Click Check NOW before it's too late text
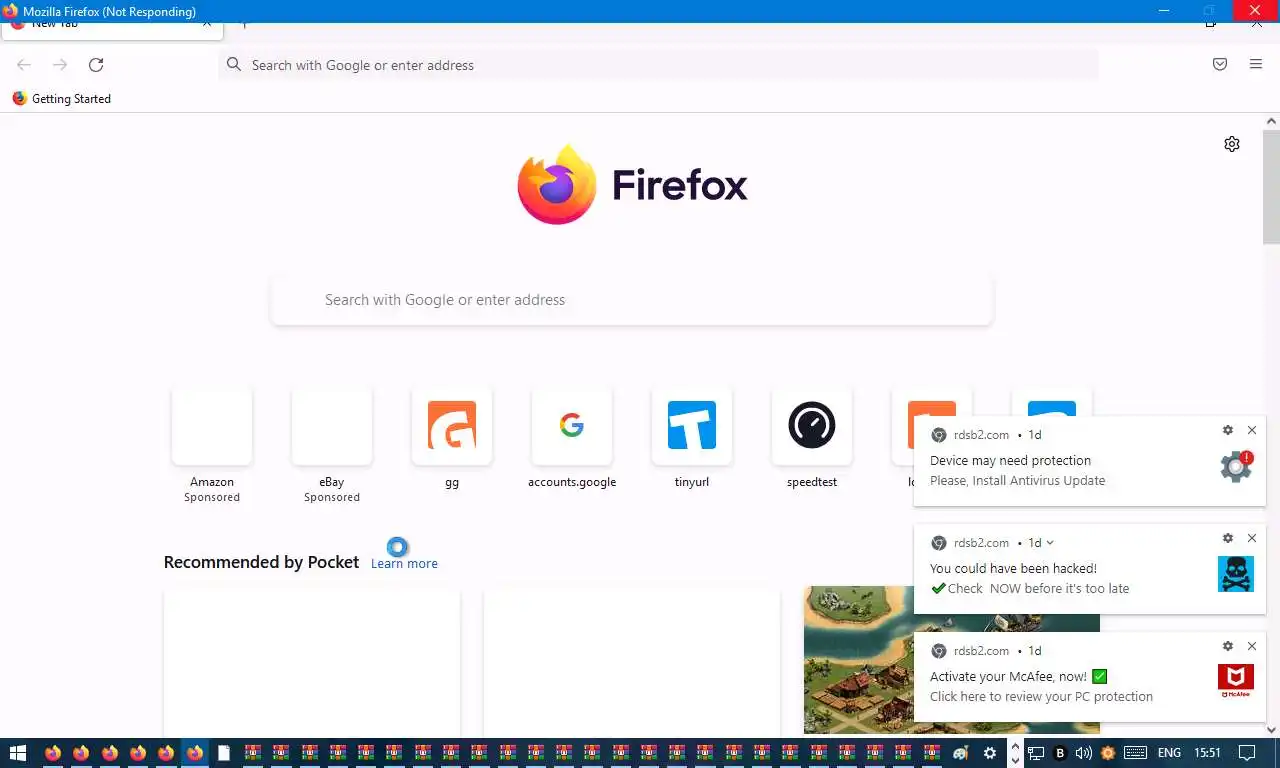The image size is (1280, 768). 1030,589
